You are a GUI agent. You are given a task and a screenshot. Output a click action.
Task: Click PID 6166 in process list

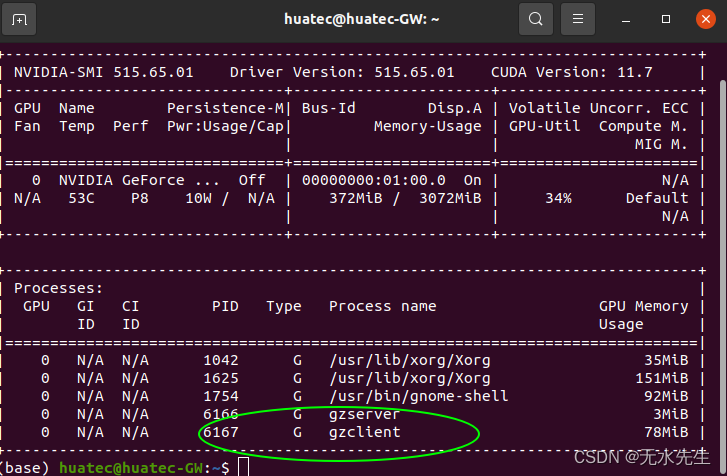[x=221, y=414]
